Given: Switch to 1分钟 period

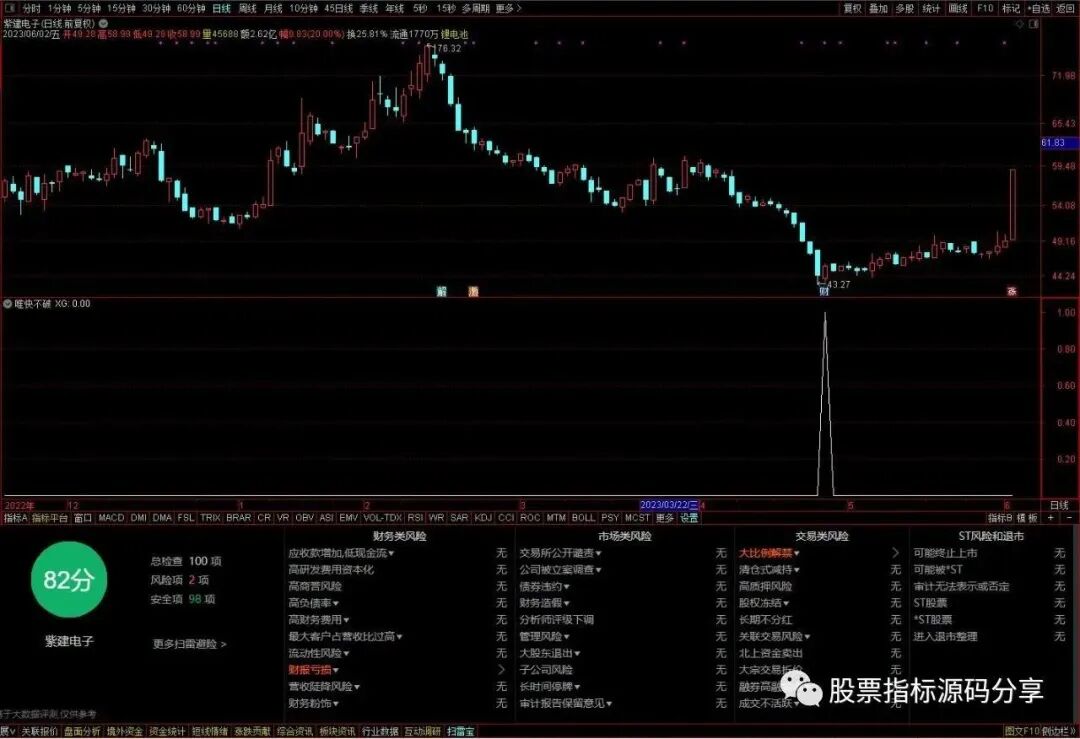Looking at the screenshot, I should [59, 8].
